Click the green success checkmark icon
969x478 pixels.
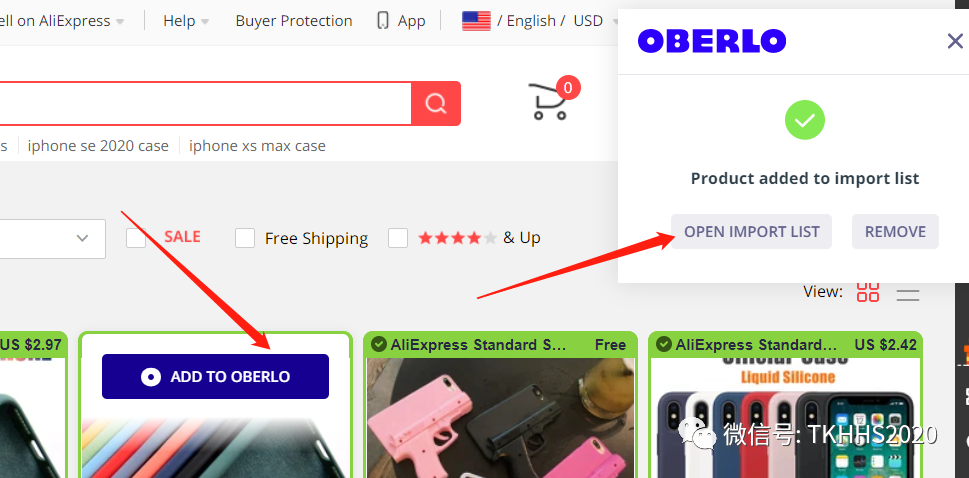pyautogui.click(x=805, y=120)
